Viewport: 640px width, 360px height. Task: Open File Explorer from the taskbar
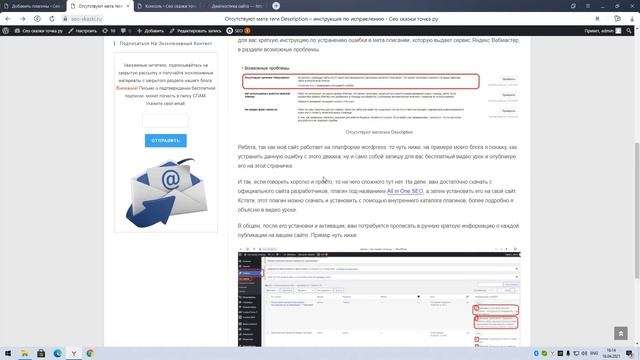24,353
